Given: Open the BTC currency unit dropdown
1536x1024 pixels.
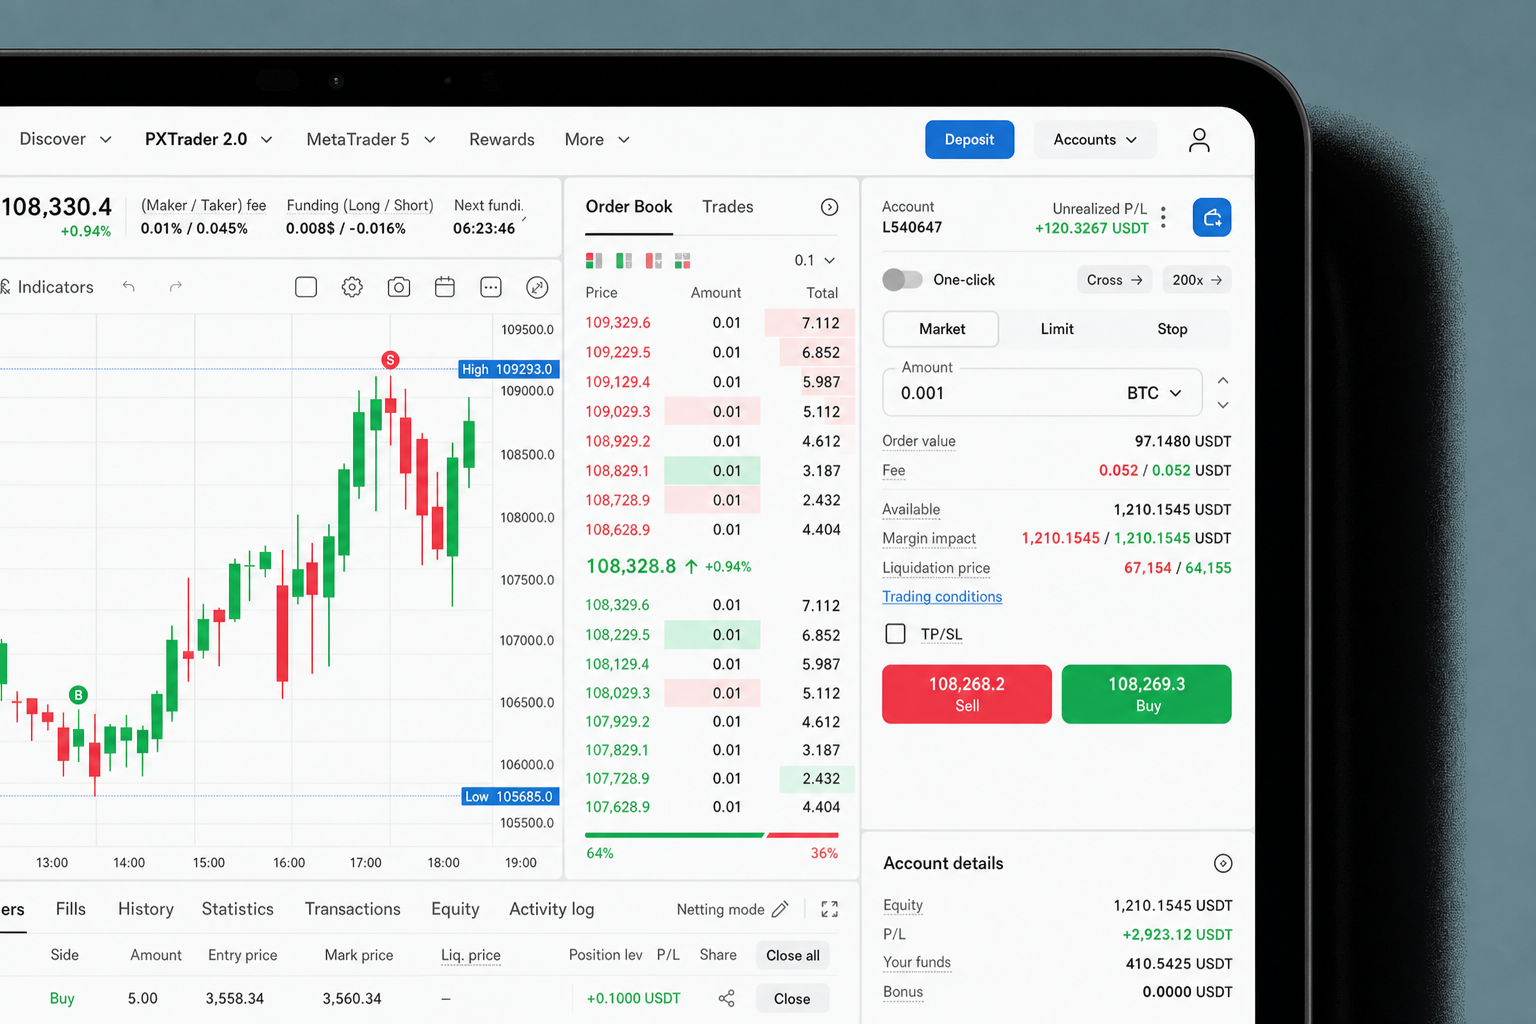Looking at the screenshot, I should 1155,393.
